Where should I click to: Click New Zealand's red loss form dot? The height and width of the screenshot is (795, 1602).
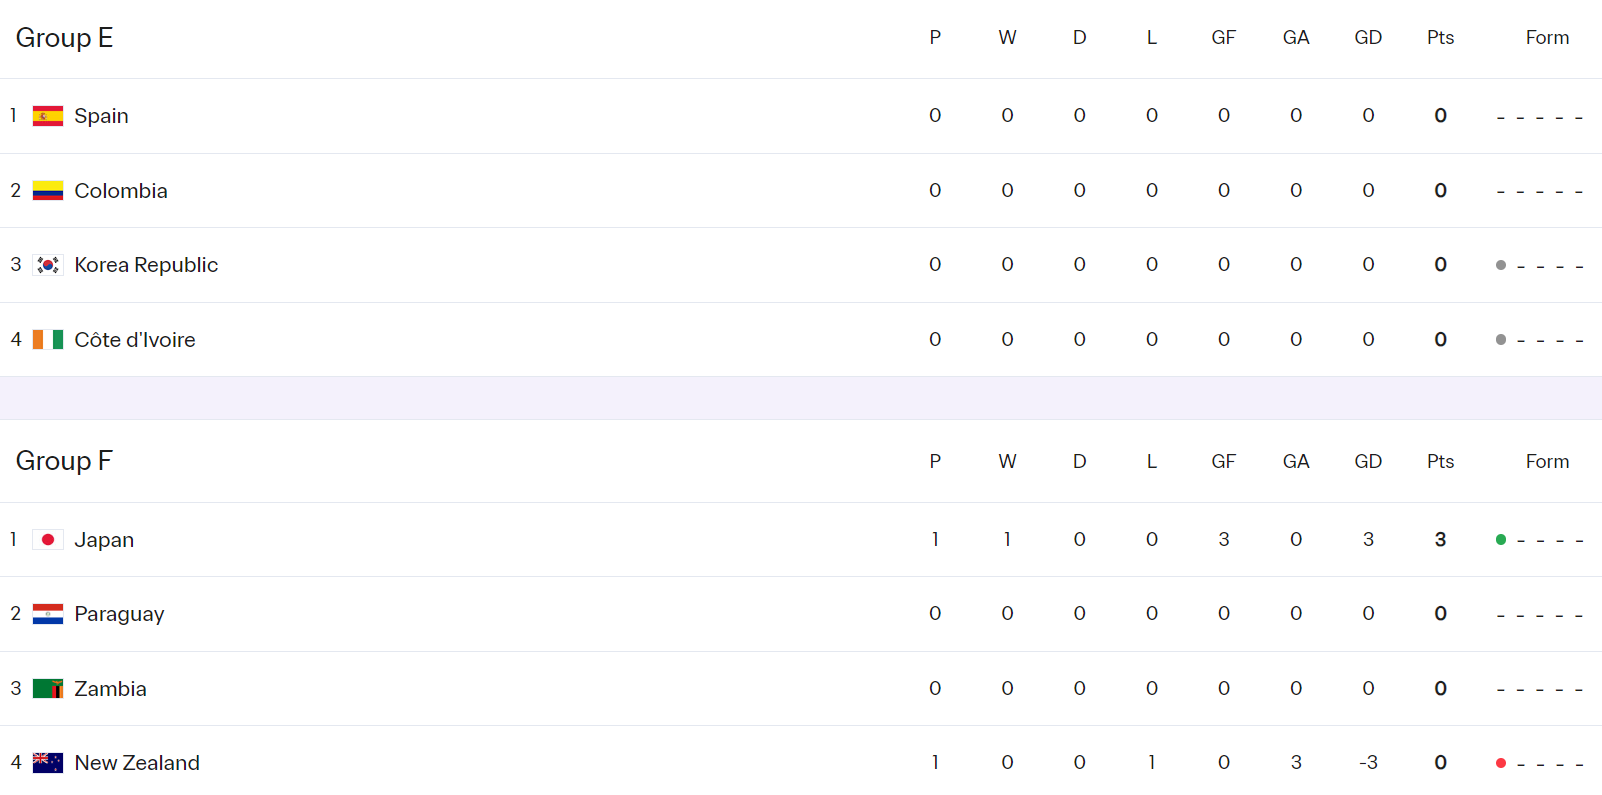pos(1501,763)
